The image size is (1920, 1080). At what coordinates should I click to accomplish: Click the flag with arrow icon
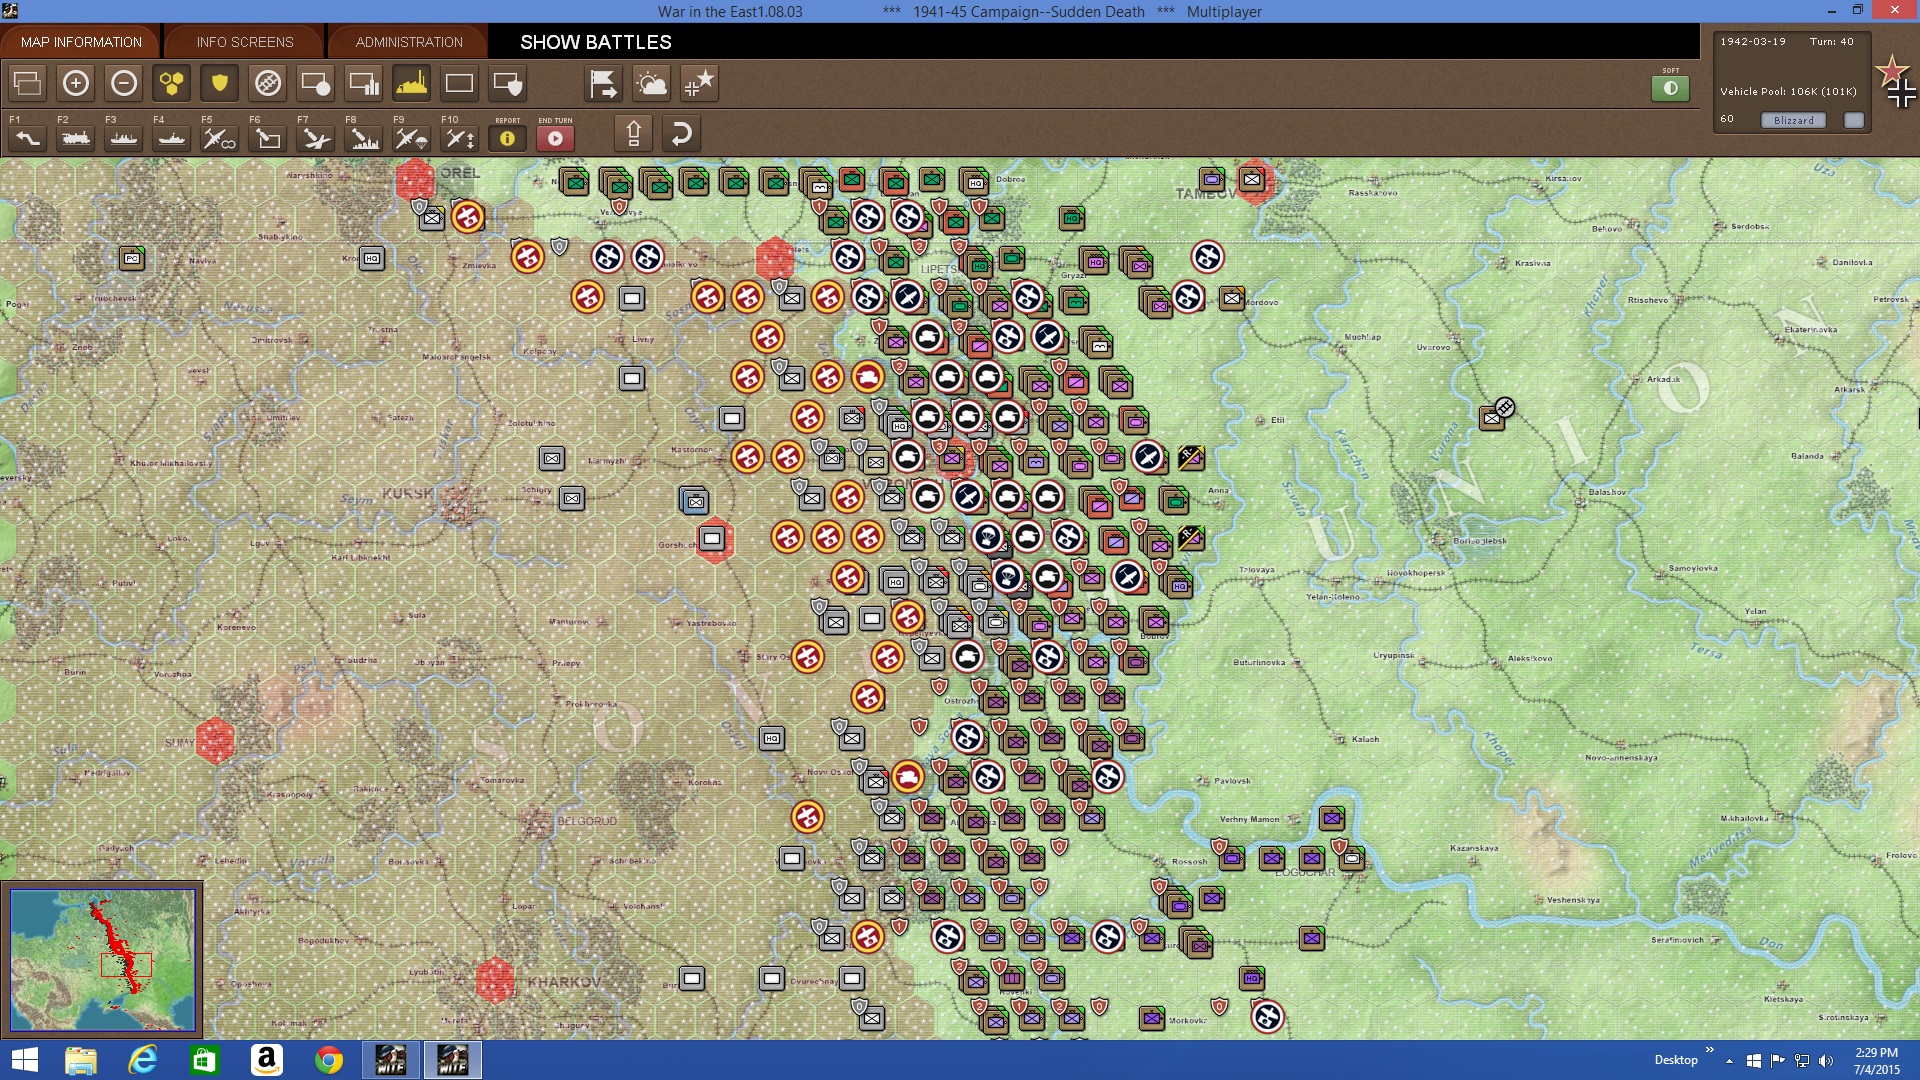pyautogui.click(x=604, y=83)
